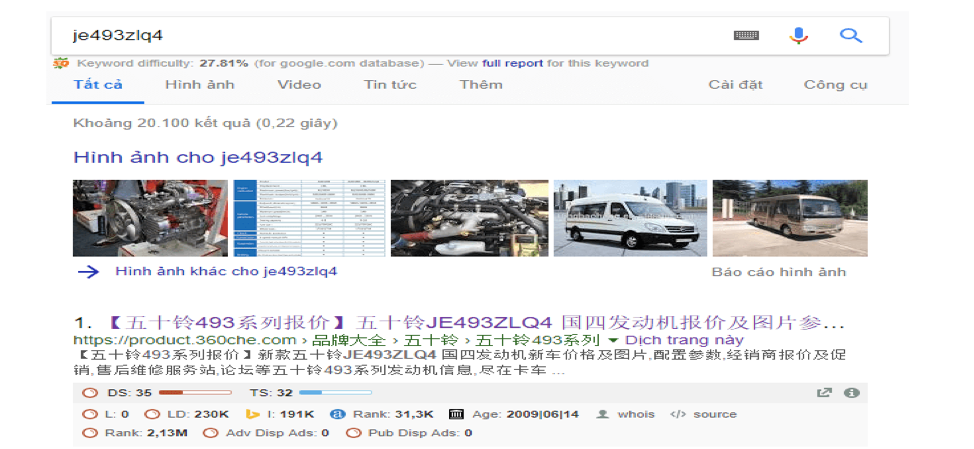This screenshot has width=974, height=449.
Task: Open the engine bay close-up thumbnail
Action: coord(470,218)
